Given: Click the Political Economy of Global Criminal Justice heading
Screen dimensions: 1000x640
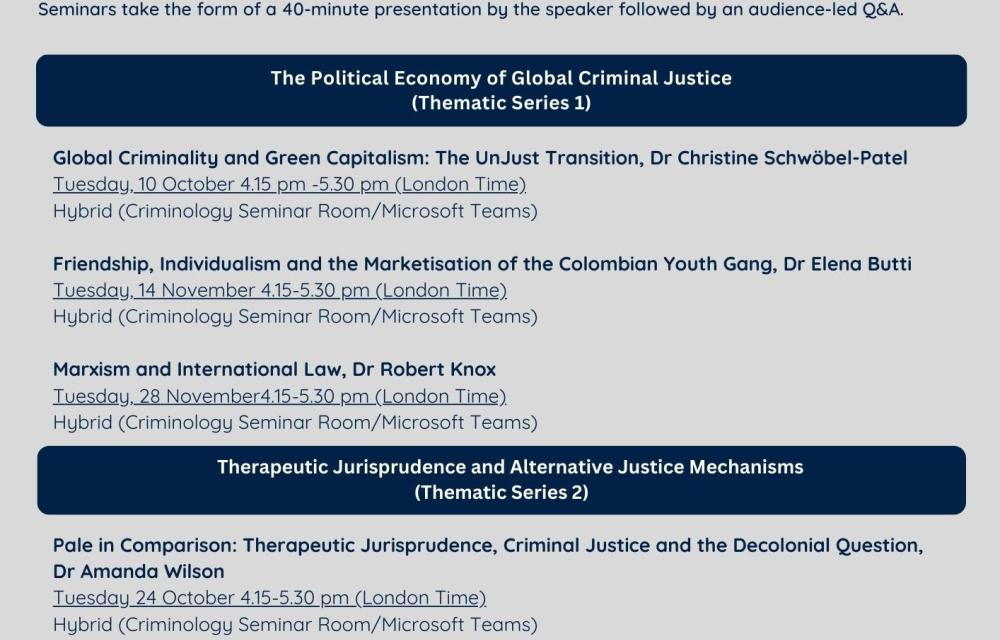Looking at the screenshot, I should pyautogui.click(x=501, y=78).
